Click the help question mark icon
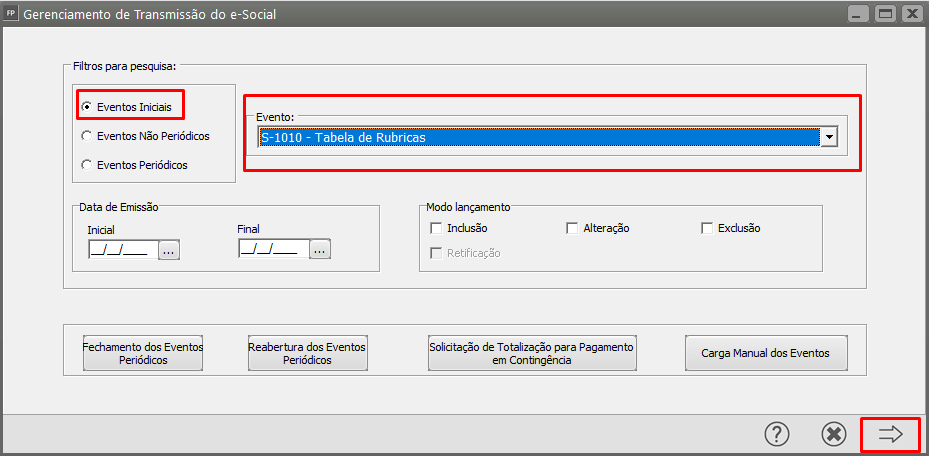Image resolution: width=929 pixels, height=456 pixels. [x=777, y=433]
